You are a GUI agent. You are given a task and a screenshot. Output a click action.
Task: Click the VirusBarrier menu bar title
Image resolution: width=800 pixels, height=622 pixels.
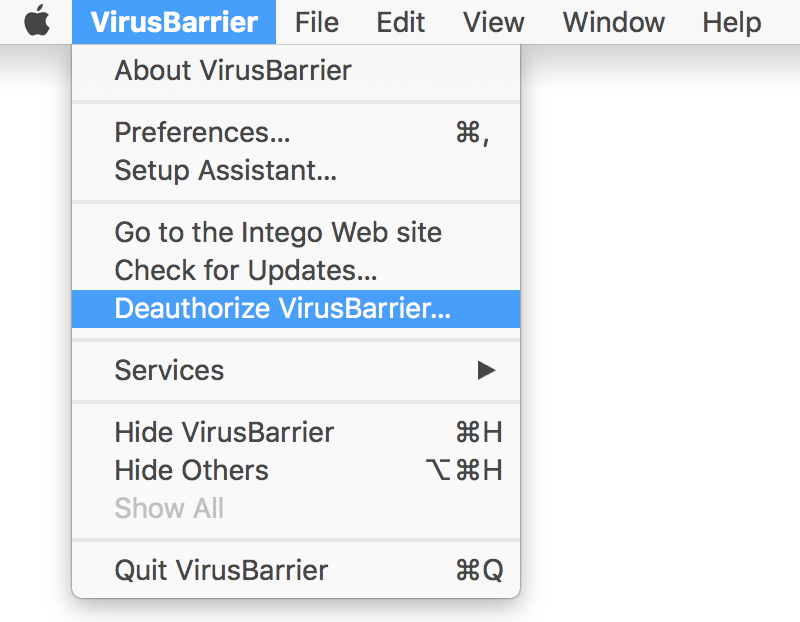point(174,22)
